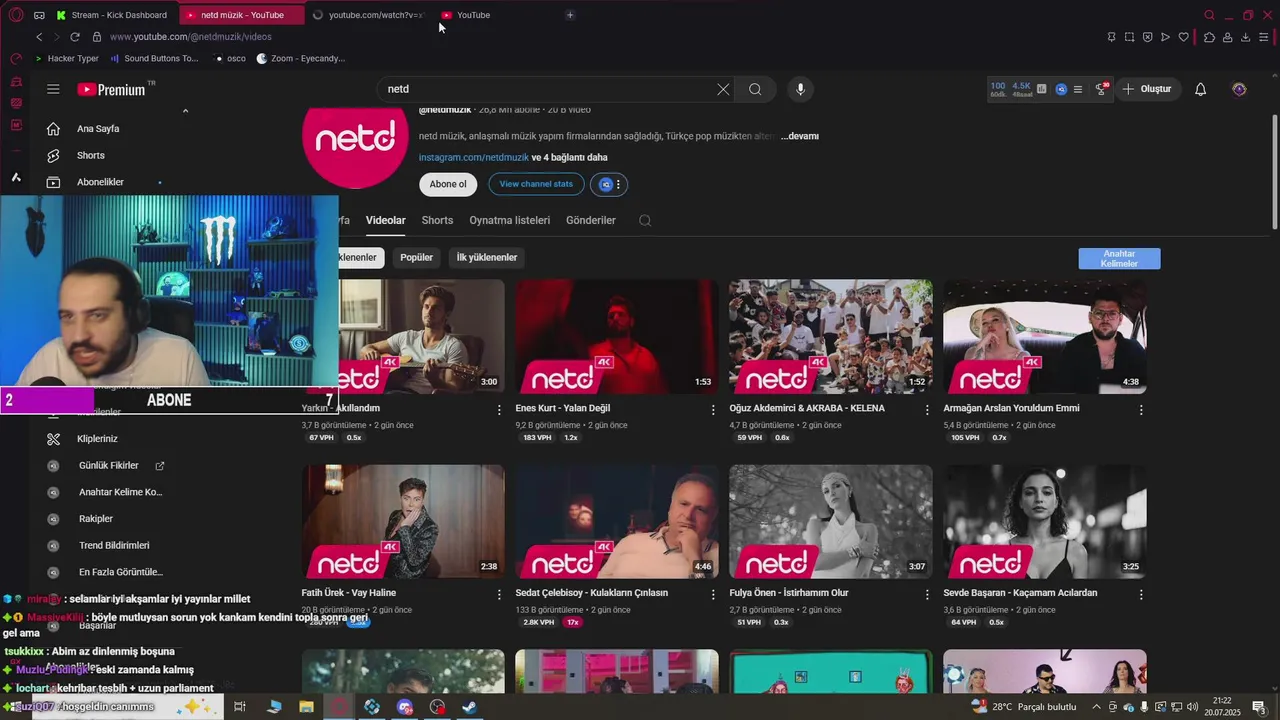
Task: Click the Oluştur create button
Action: (x=1147, y=89)
